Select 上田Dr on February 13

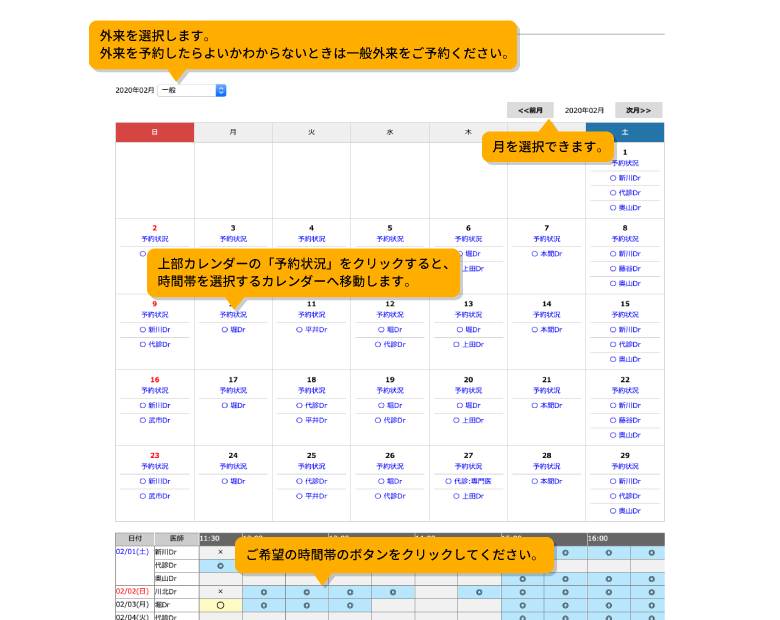(468, 344)
